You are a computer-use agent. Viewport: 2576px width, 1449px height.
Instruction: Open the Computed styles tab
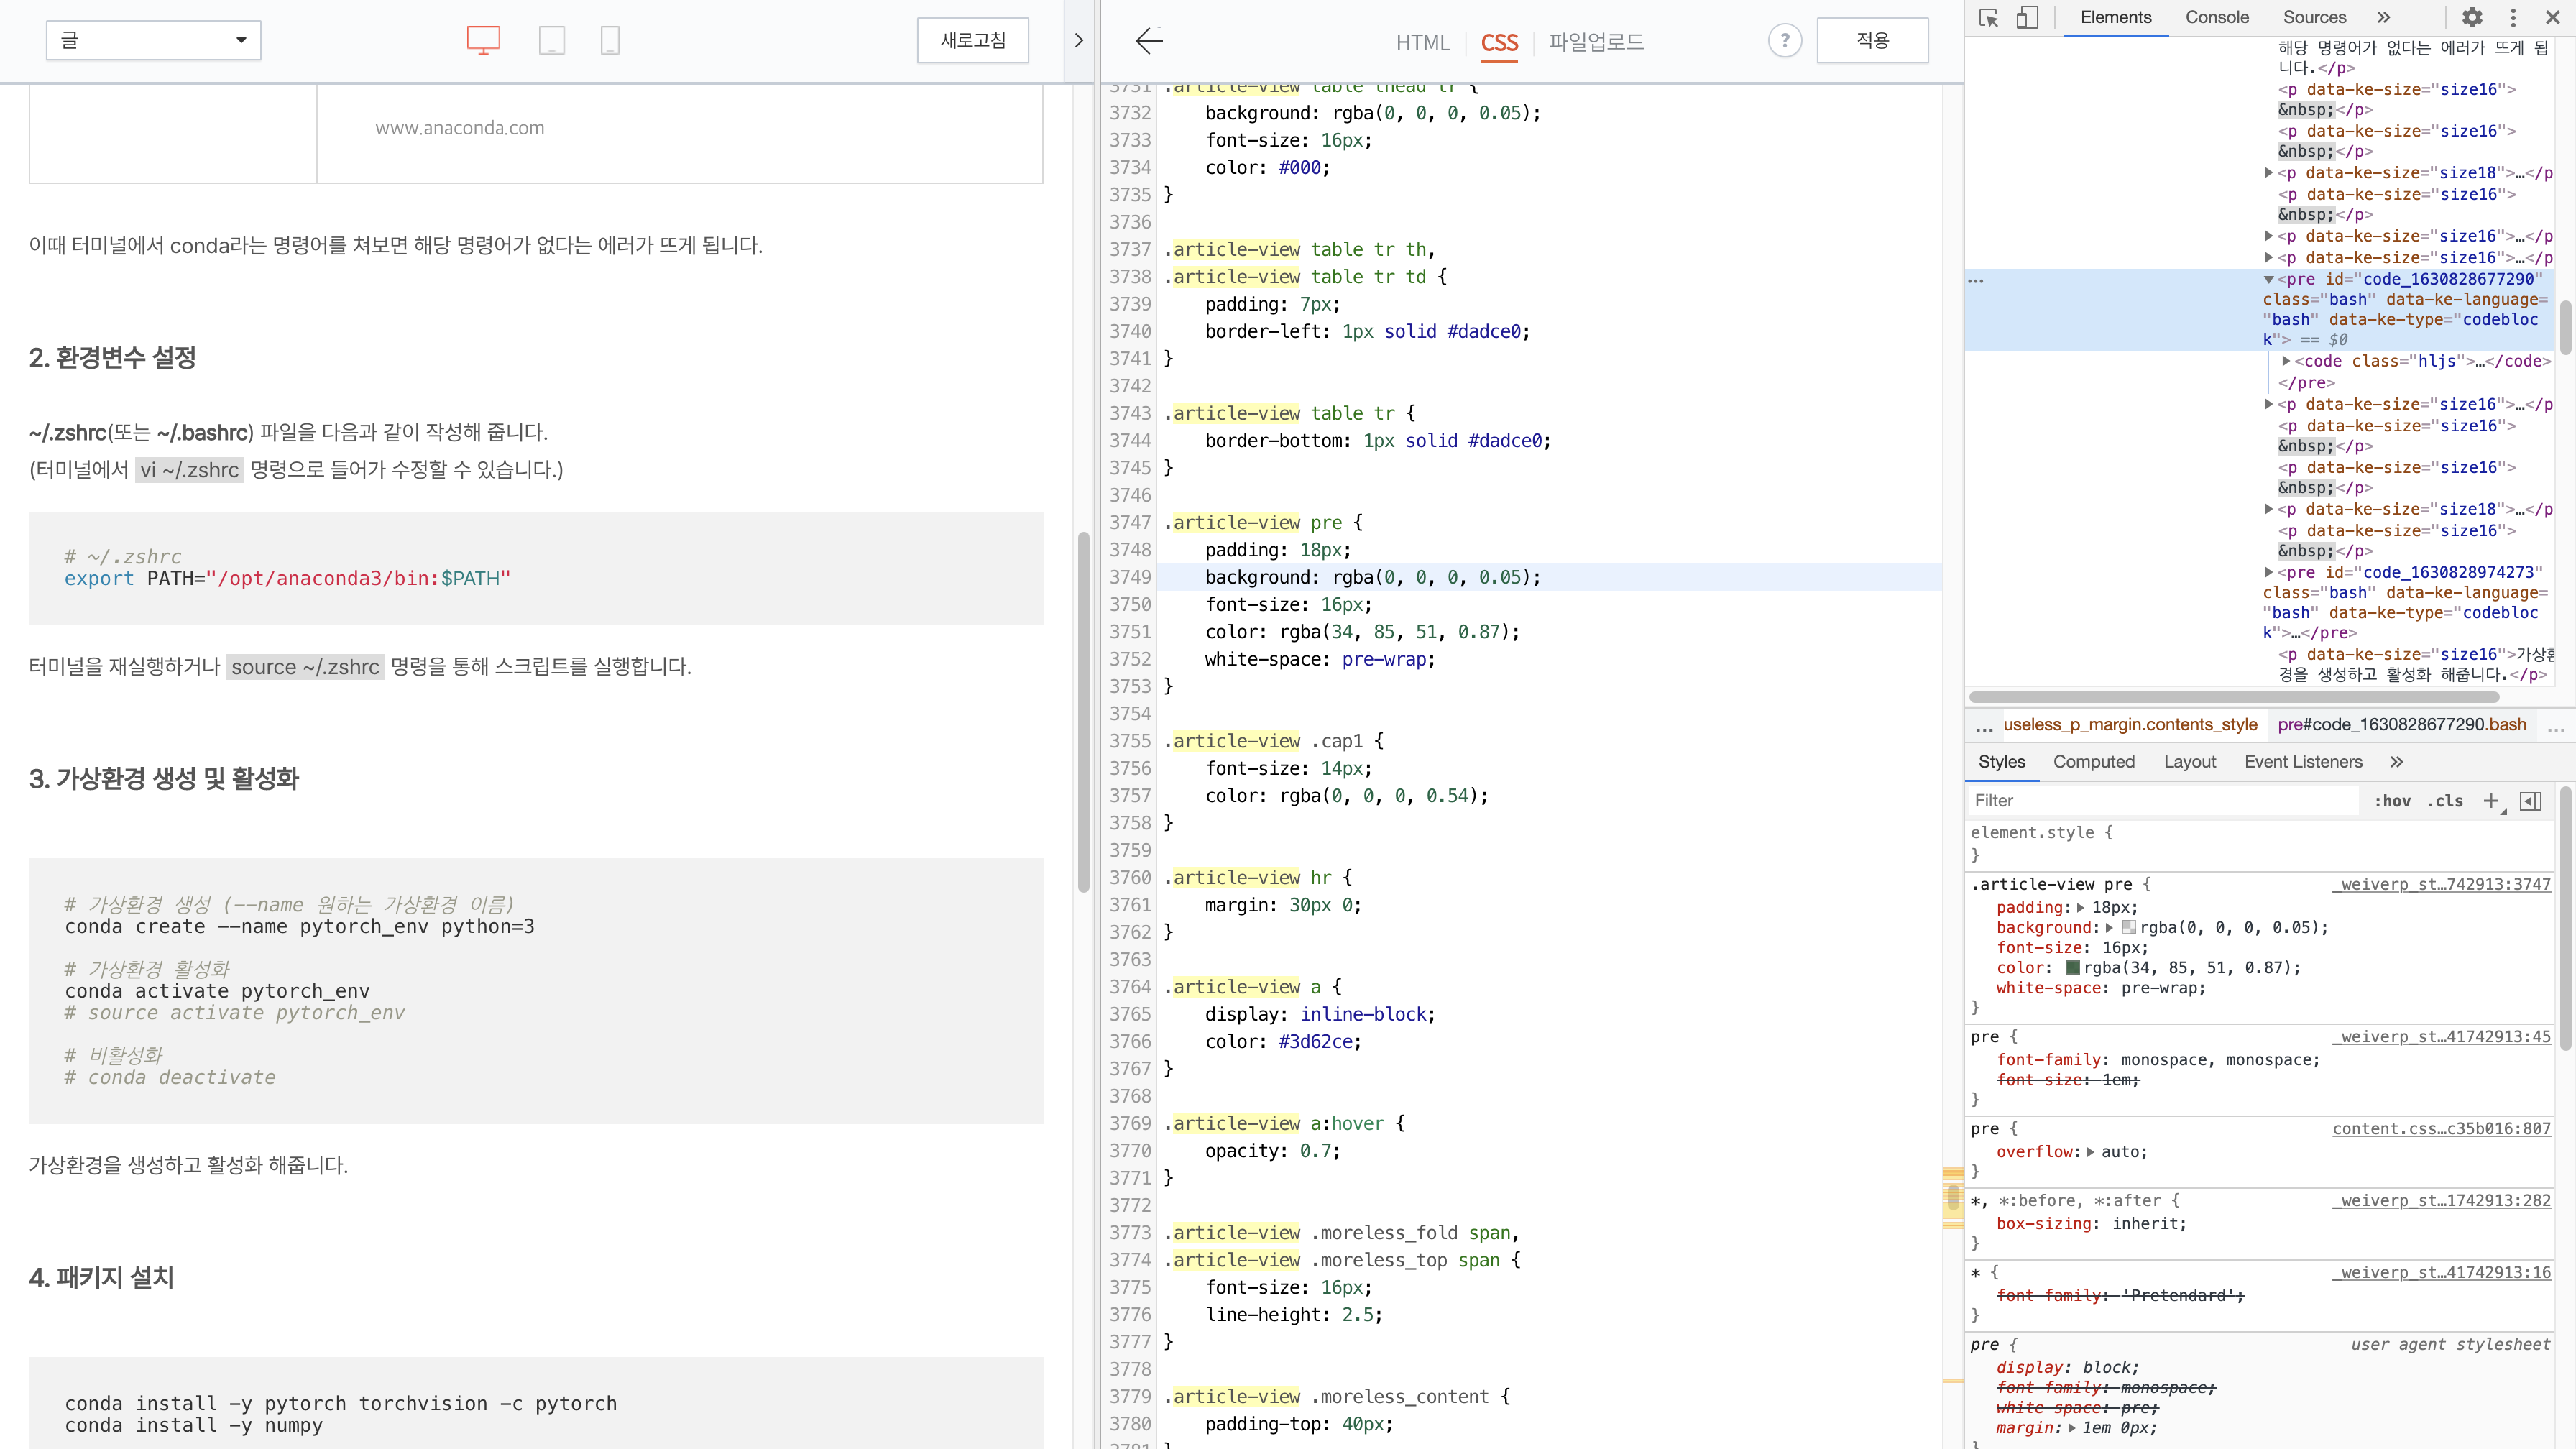pos(2093,762)
